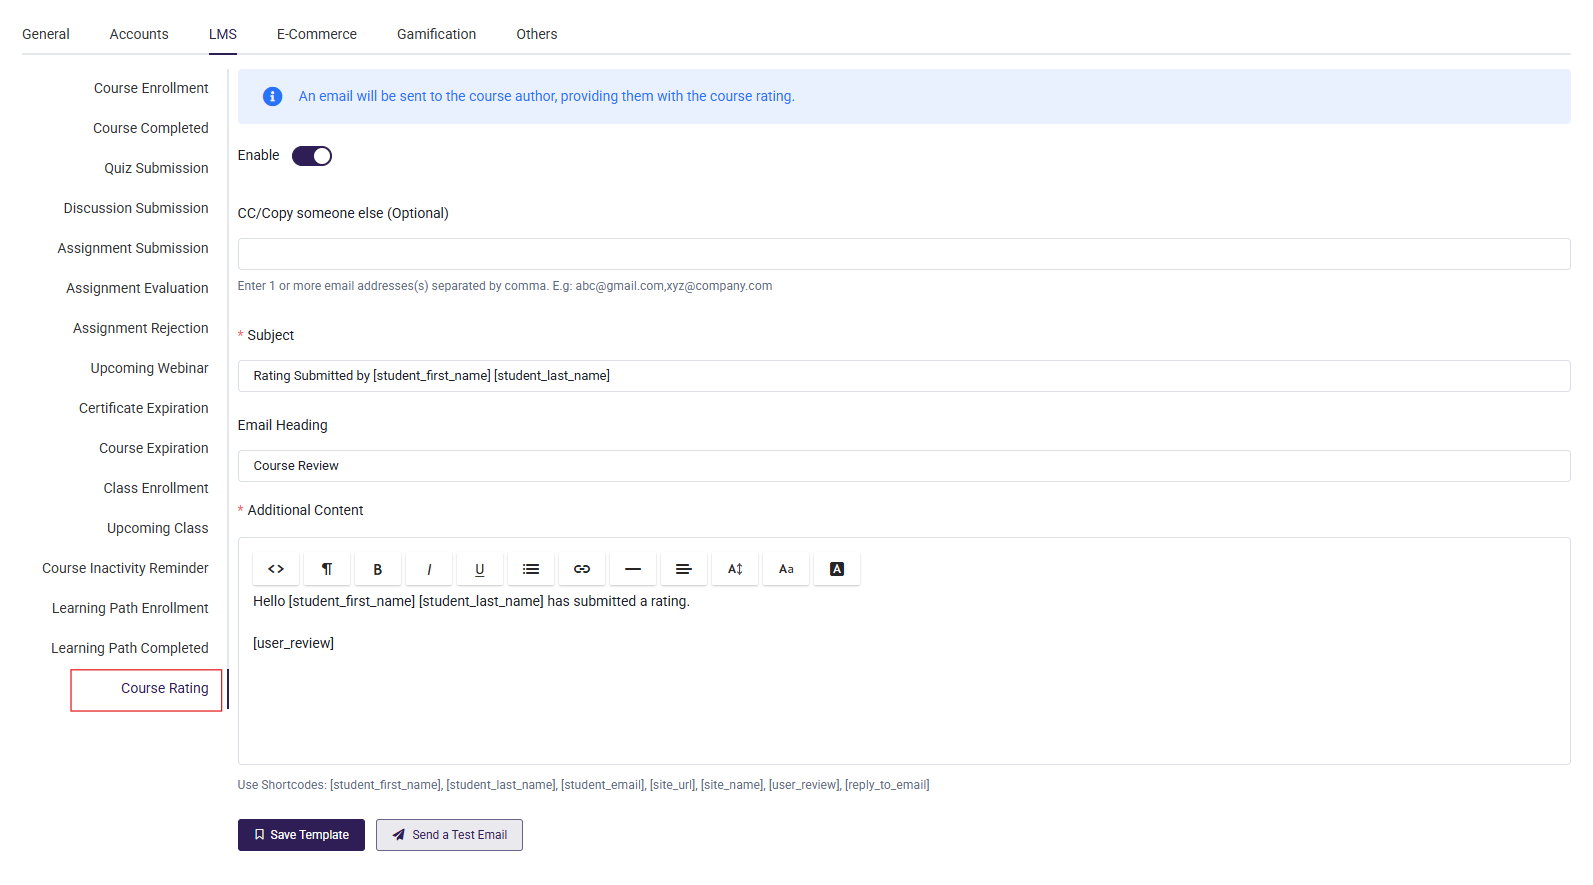Disable the Enable email toggle
This screenshot has height=885, width=1593.
pos(312,156)
